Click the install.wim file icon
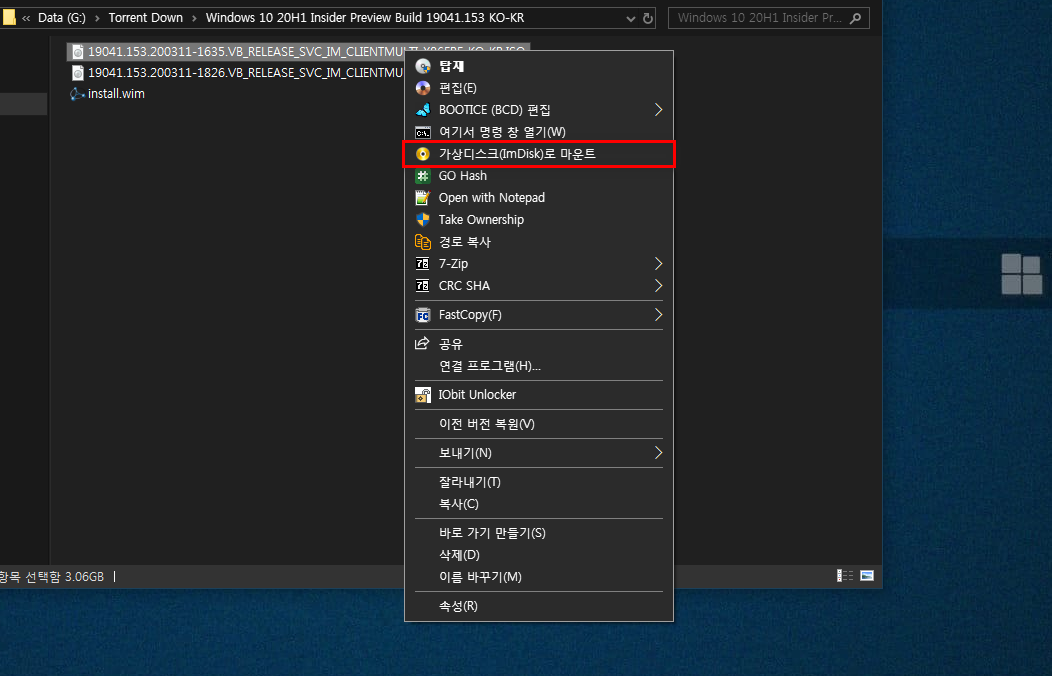This screenshot has height=676, width=1052. click(77, 94)
